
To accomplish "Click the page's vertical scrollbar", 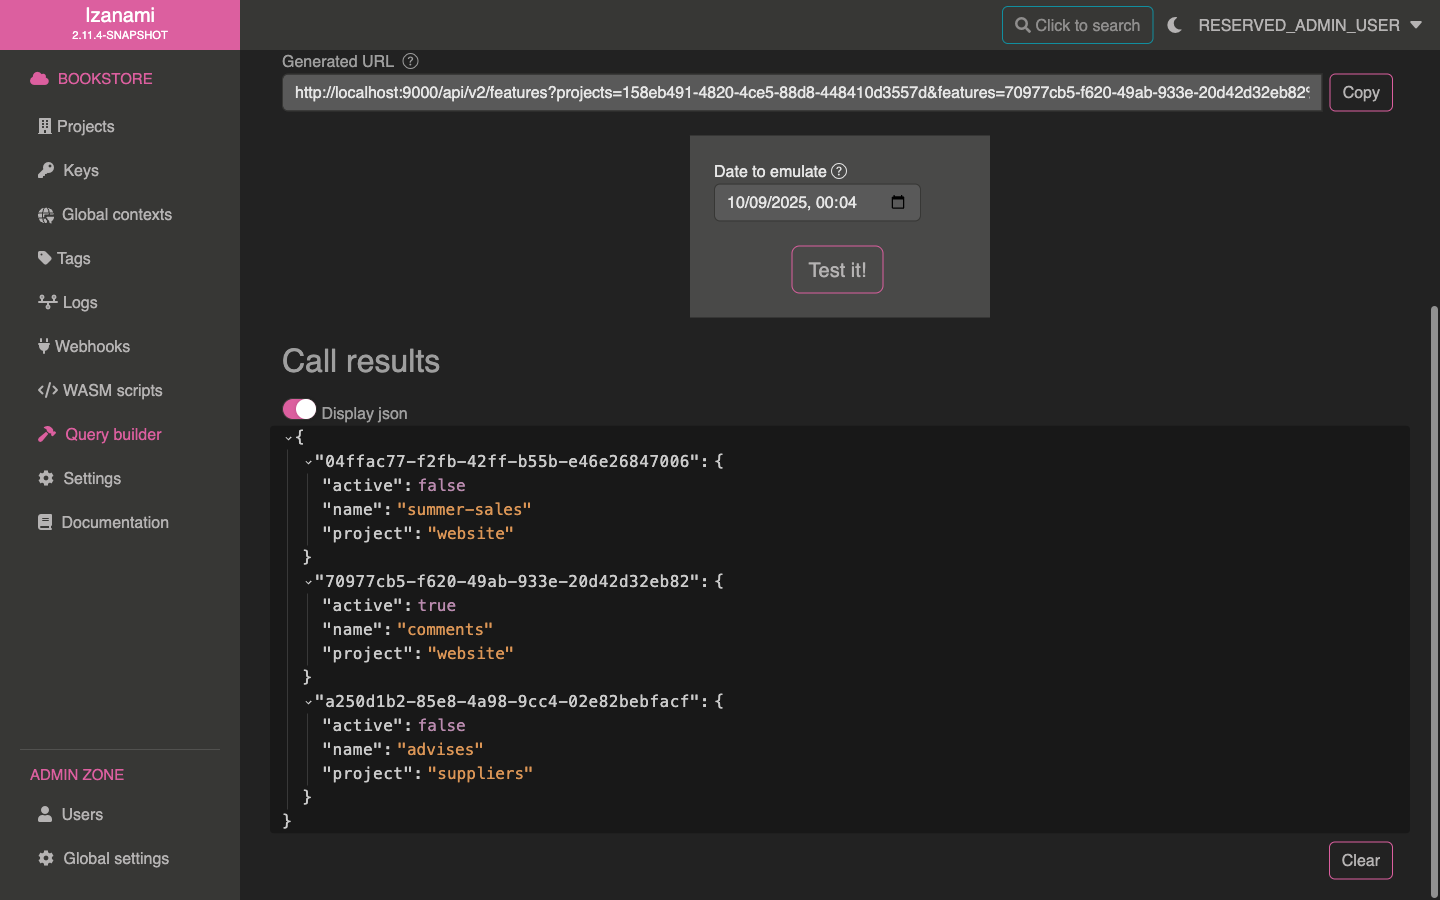I will (x=1434, y=600).
